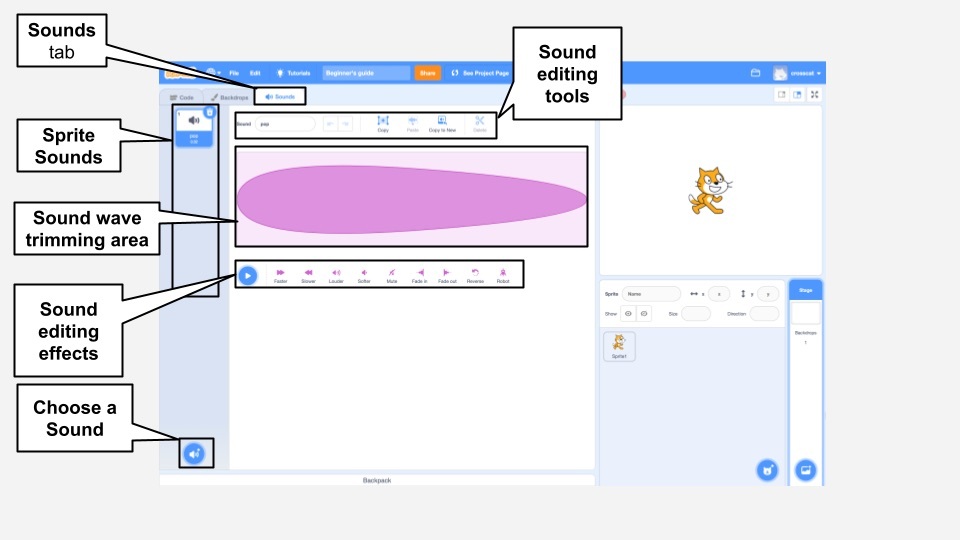Click the Copy to New tool

442,124
